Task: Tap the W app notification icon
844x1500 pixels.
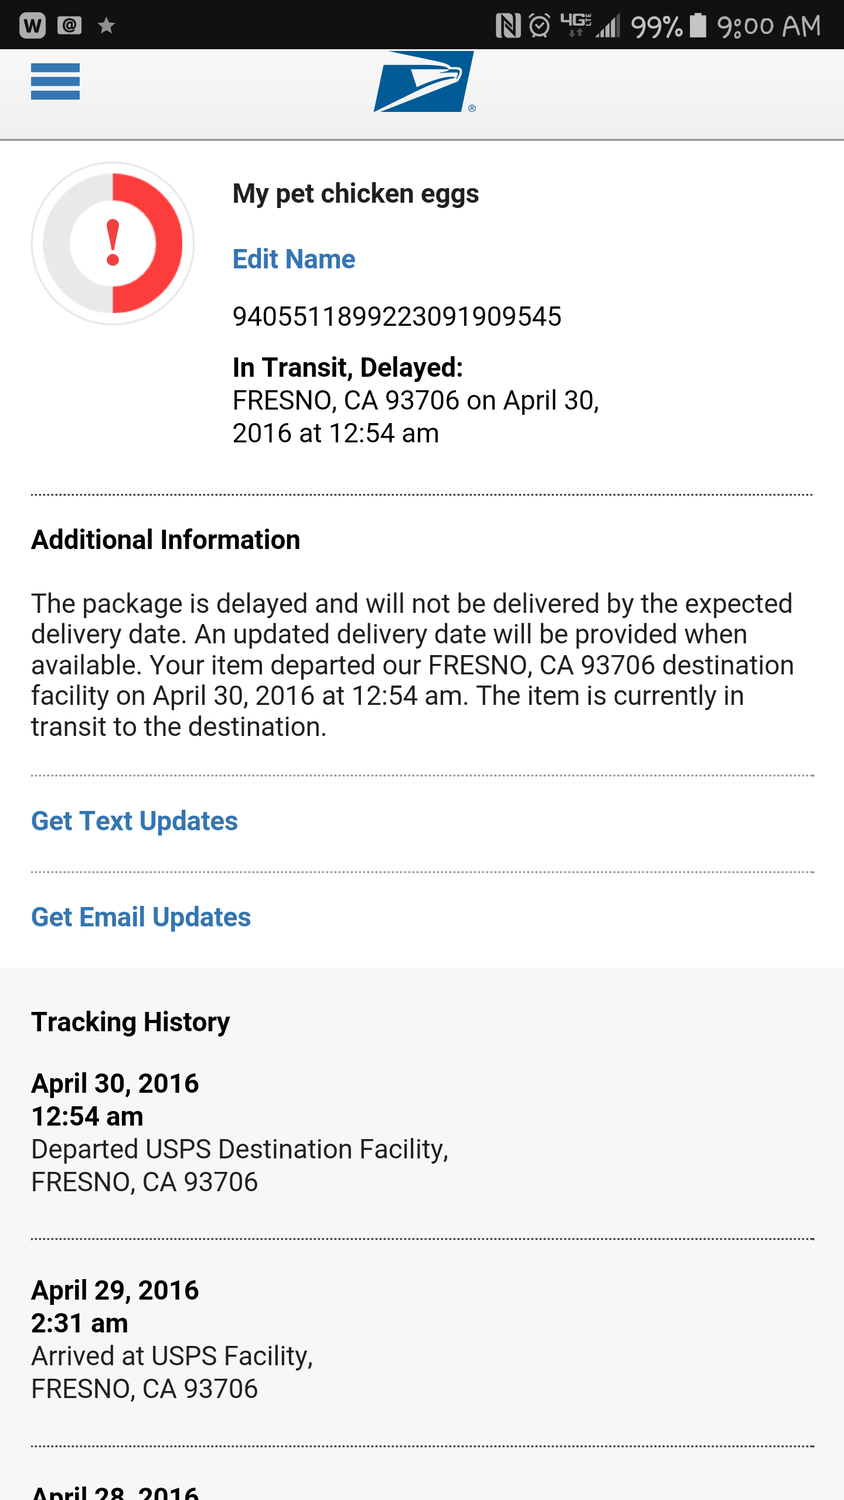Action: [x=32, y=25]
